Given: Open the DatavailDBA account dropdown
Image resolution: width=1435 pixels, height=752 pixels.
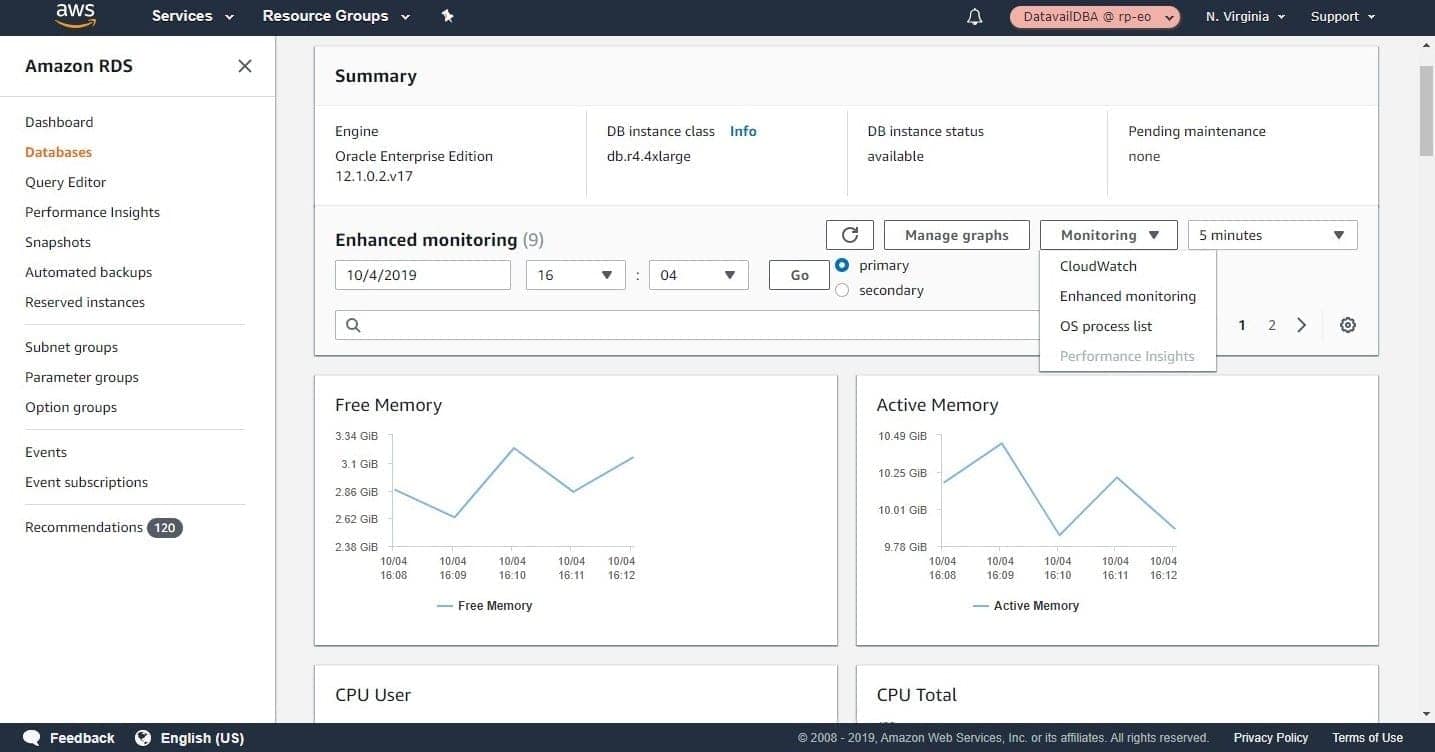Looking at the screenshot, I should [x=1095, y=17].
